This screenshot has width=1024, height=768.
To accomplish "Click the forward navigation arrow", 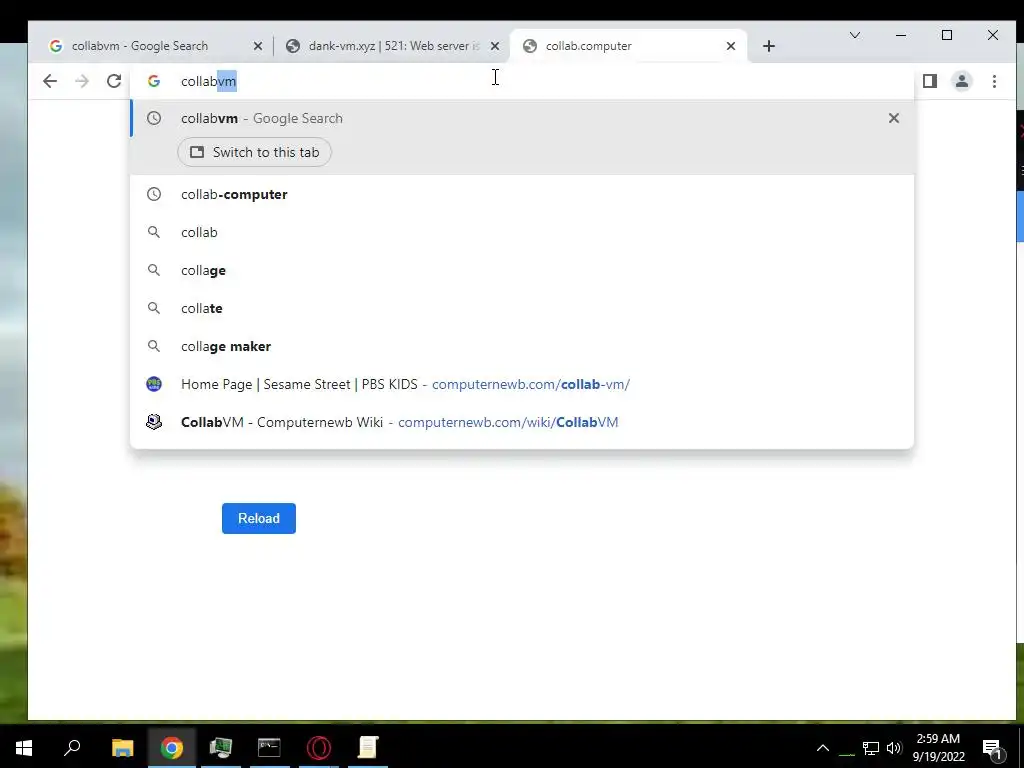I will (82, 81).
